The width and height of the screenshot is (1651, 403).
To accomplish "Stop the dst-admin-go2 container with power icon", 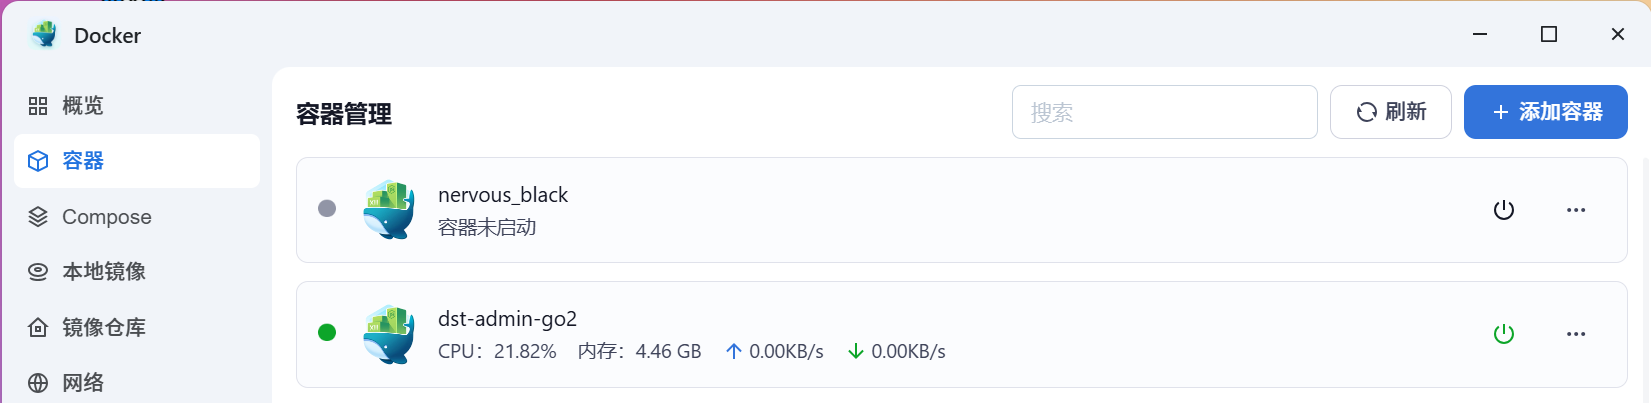I will (1503, 334).
